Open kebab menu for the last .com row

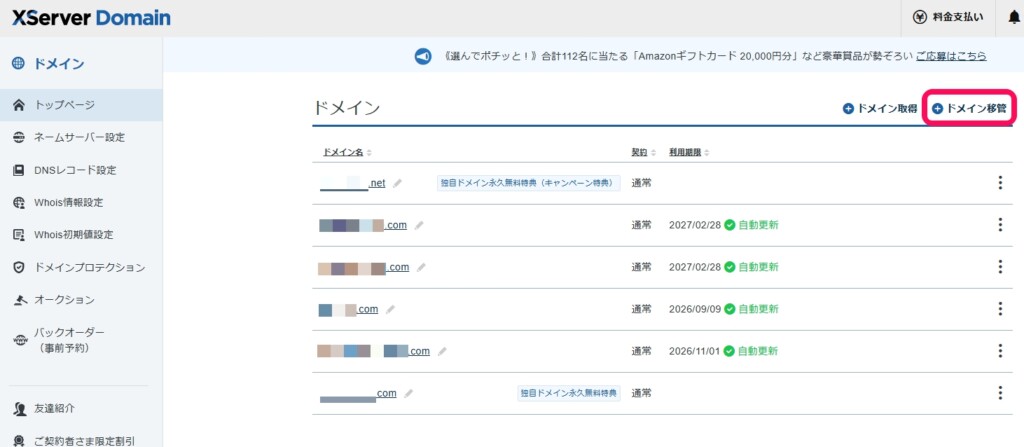pyautogui.click(x=1000, y=393)
